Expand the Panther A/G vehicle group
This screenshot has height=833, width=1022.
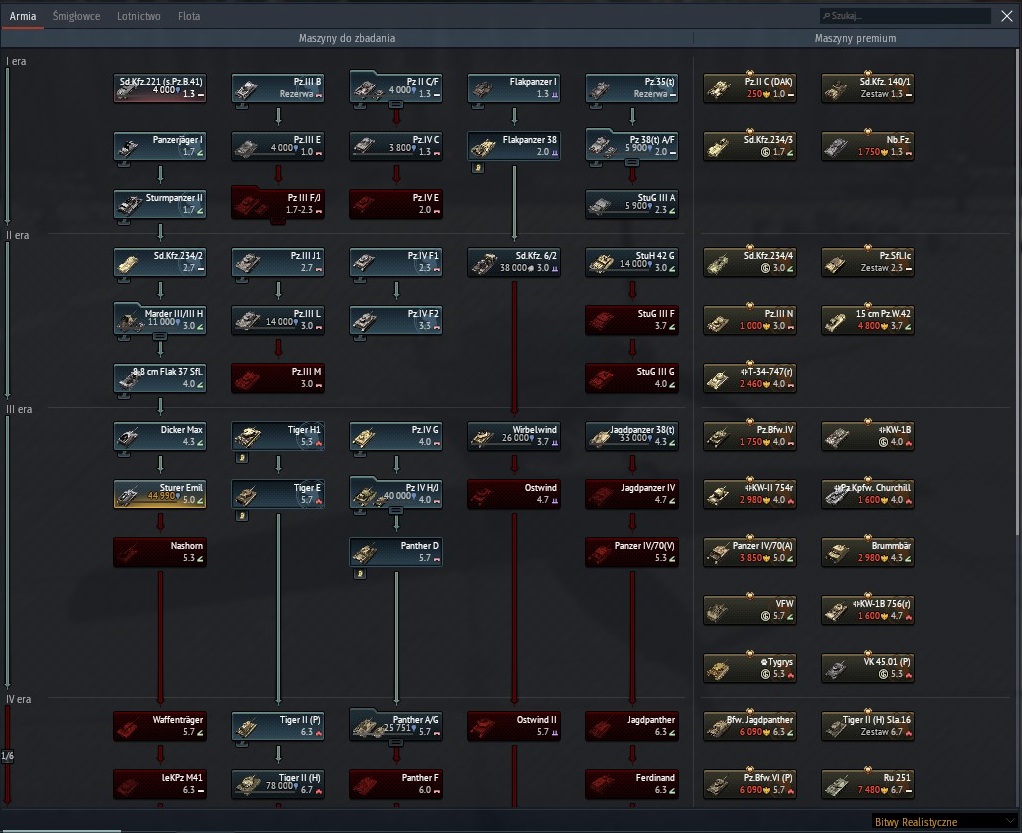click(396, 726)
